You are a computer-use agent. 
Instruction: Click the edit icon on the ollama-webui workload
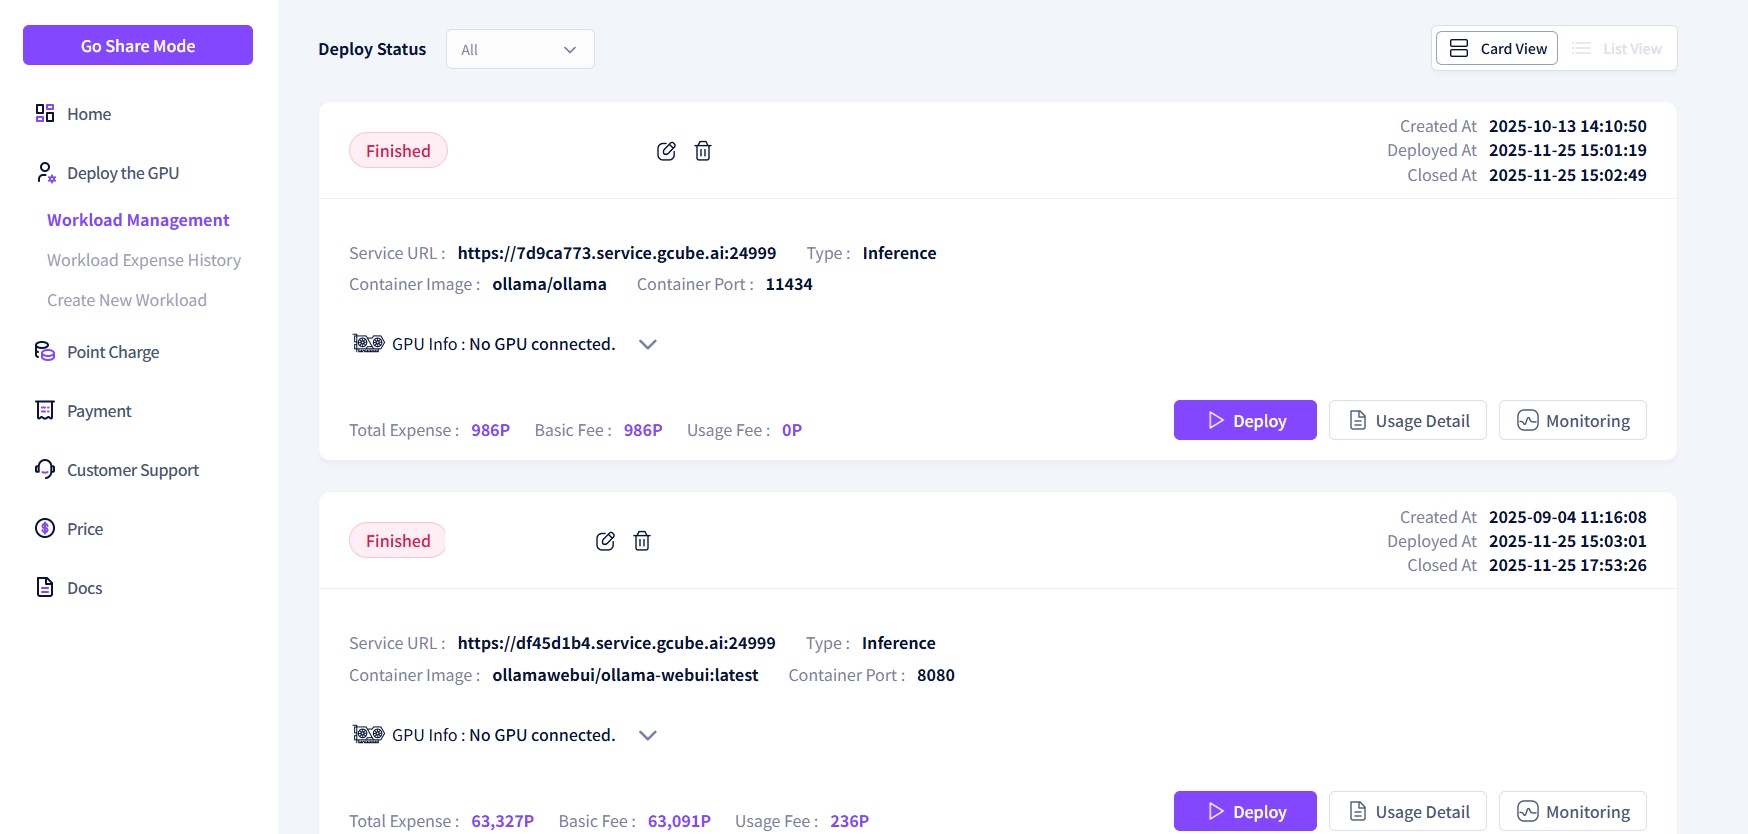point(605,541)
